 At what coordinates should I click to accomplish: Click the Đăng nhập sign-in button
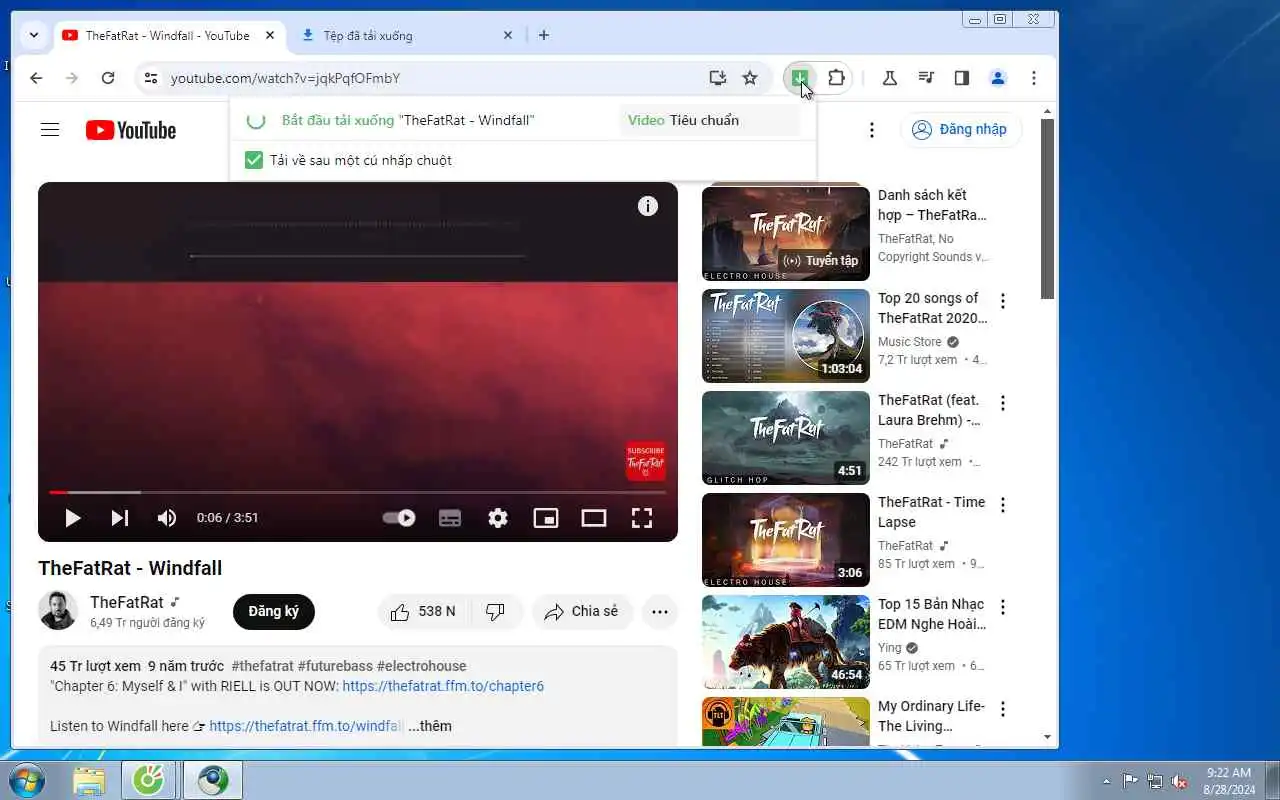tap(961, 130)
